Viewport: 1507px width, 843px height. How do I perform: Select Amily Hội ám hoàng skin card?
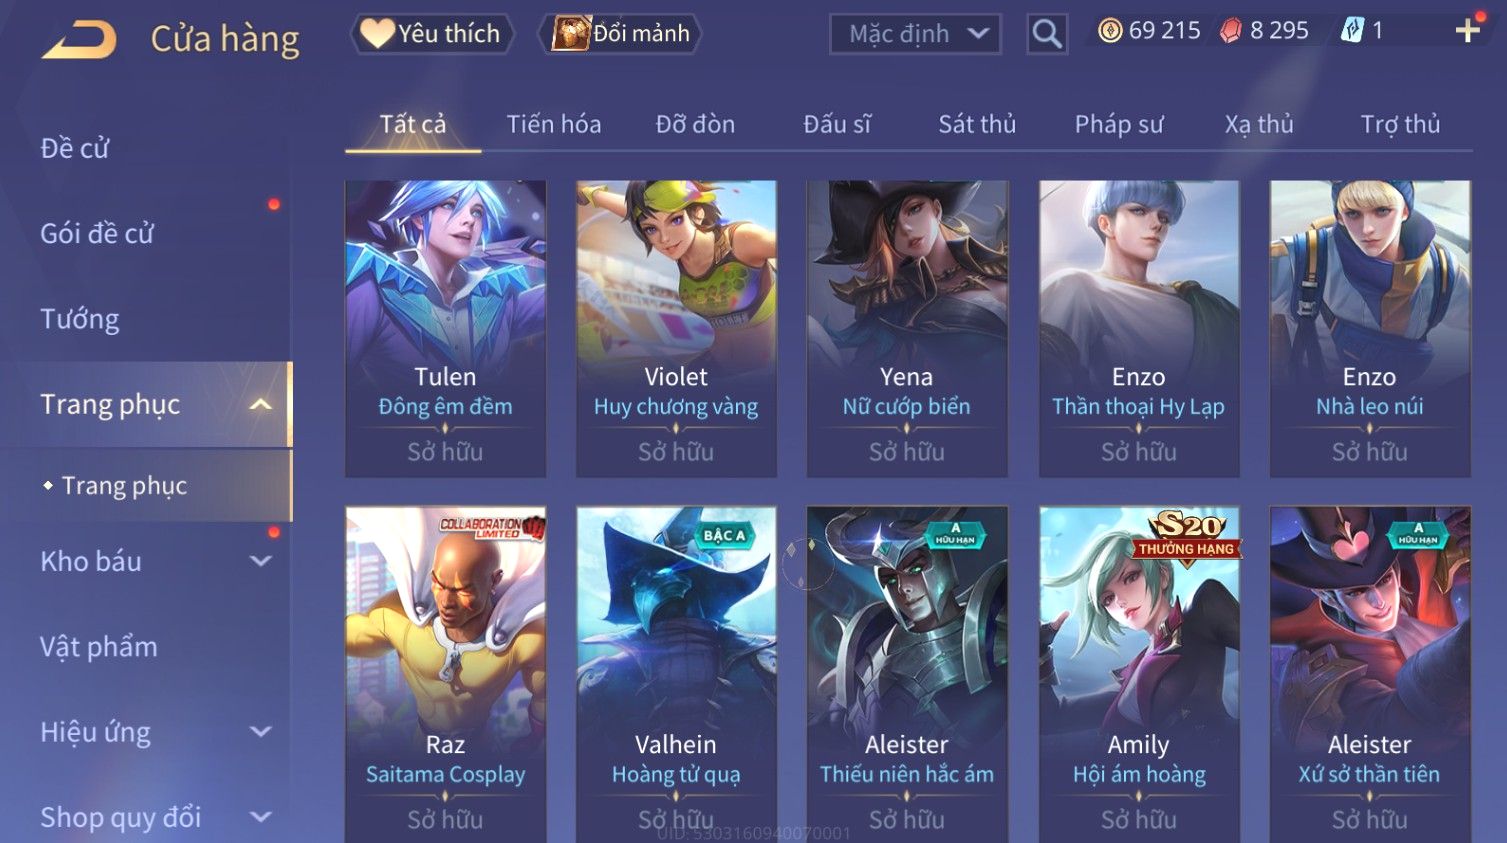(x=1139, y=674)
